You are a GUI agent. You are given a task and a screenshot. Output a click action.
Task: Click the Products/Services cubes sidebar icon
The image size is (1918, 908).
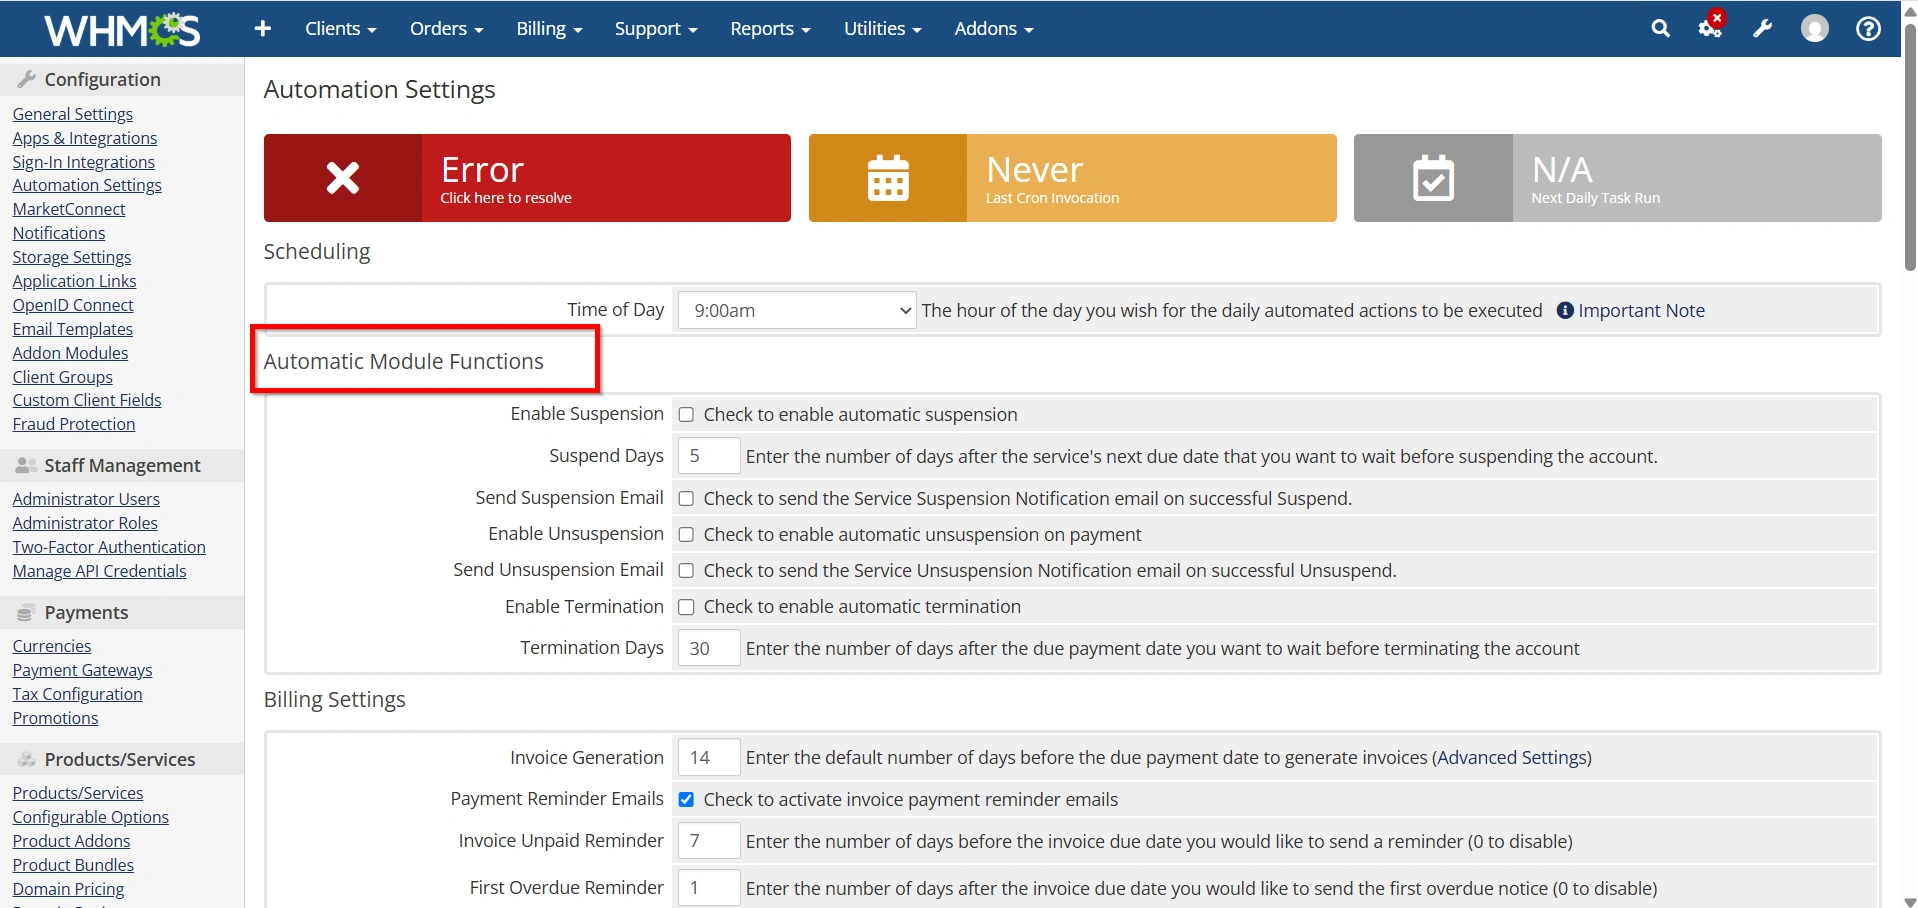[x=27, y=759]
